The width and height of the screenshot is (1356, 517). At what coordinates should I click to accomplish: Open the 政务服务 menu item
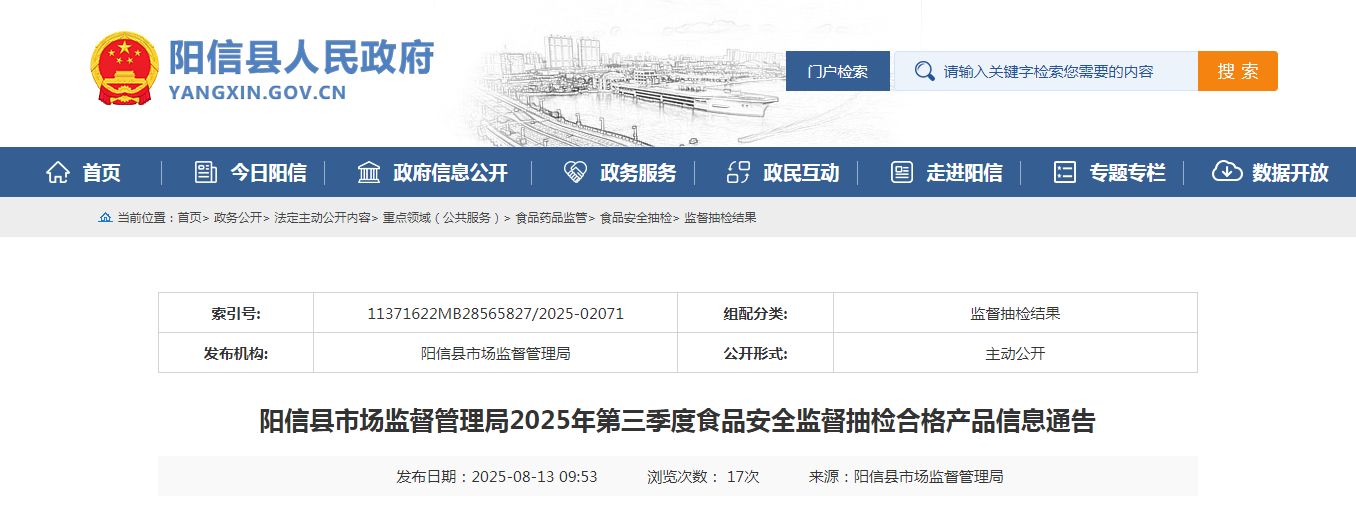coord(638,172)
